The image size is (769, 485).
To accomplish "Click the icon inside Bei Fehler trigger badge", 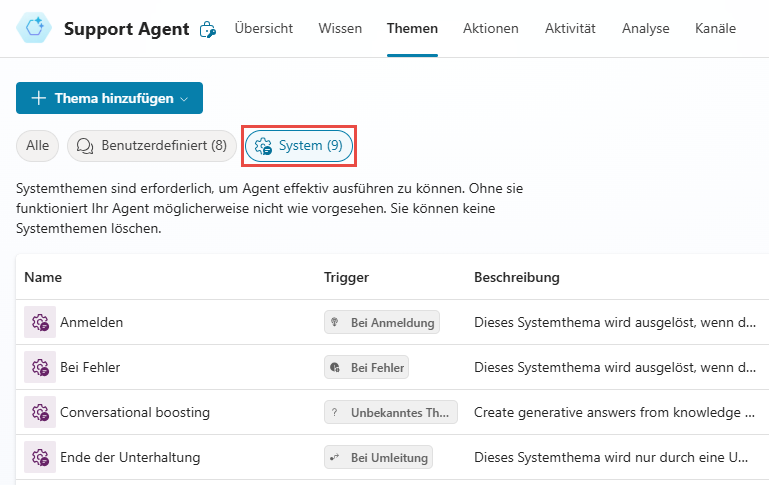I will [x=335, y=367].
